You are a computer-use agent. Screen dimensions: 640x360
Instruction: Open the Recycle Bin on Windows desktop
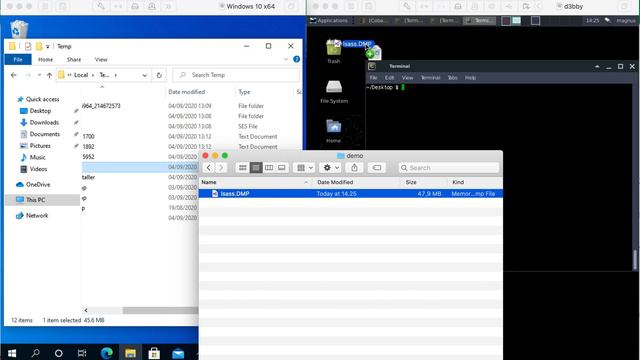pyautogui.click(x=18, y=29)
